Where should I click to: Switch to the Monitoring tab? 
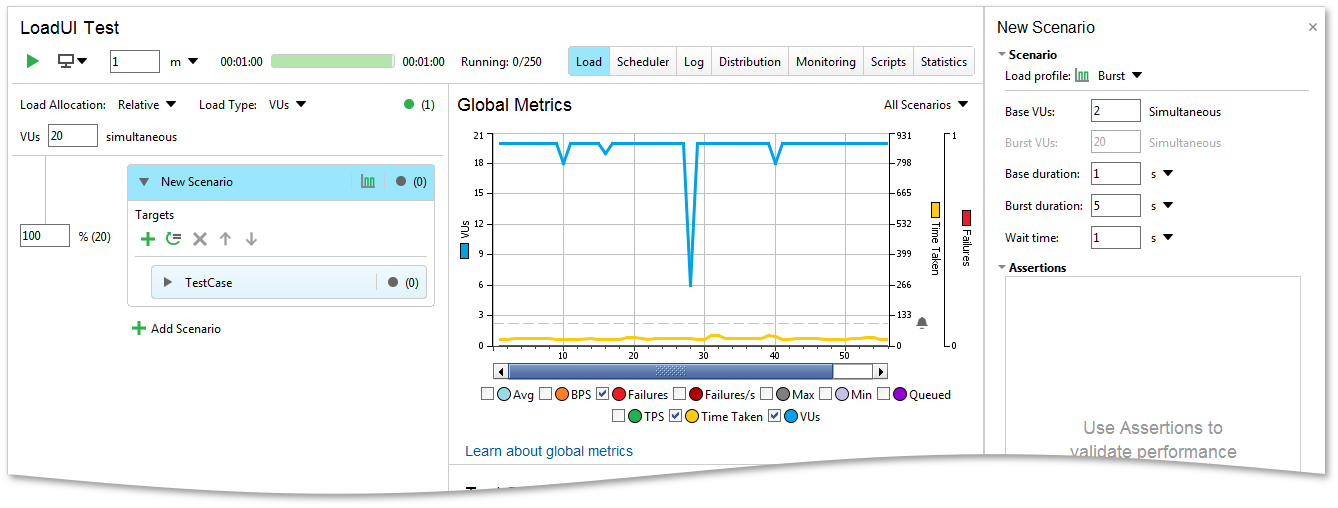pos(826,62)
